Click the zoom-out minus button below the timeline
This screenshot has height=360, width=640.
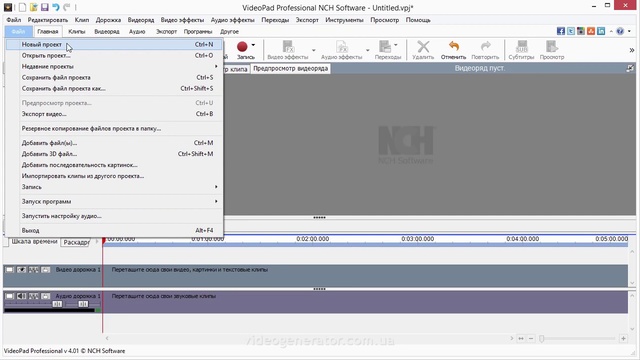tap(531, 338)
